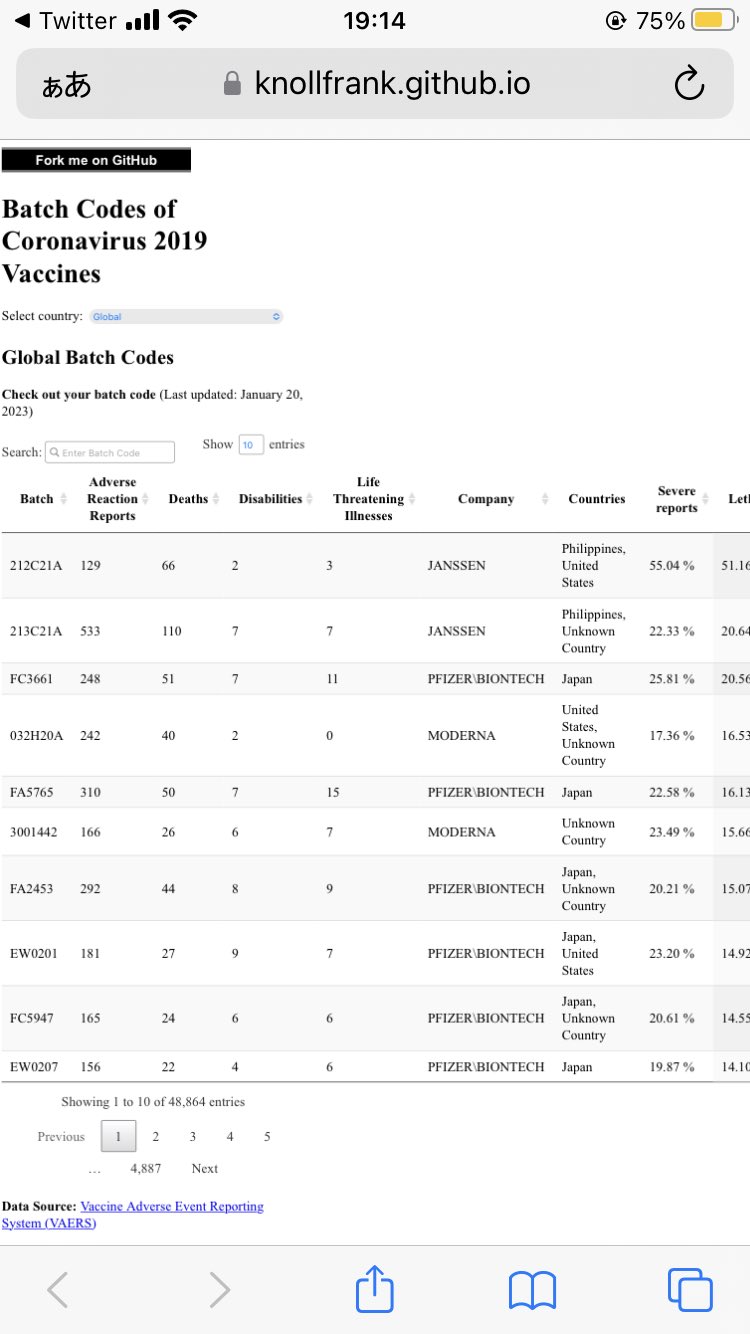Open Safari bookmarks icon

532,1290
